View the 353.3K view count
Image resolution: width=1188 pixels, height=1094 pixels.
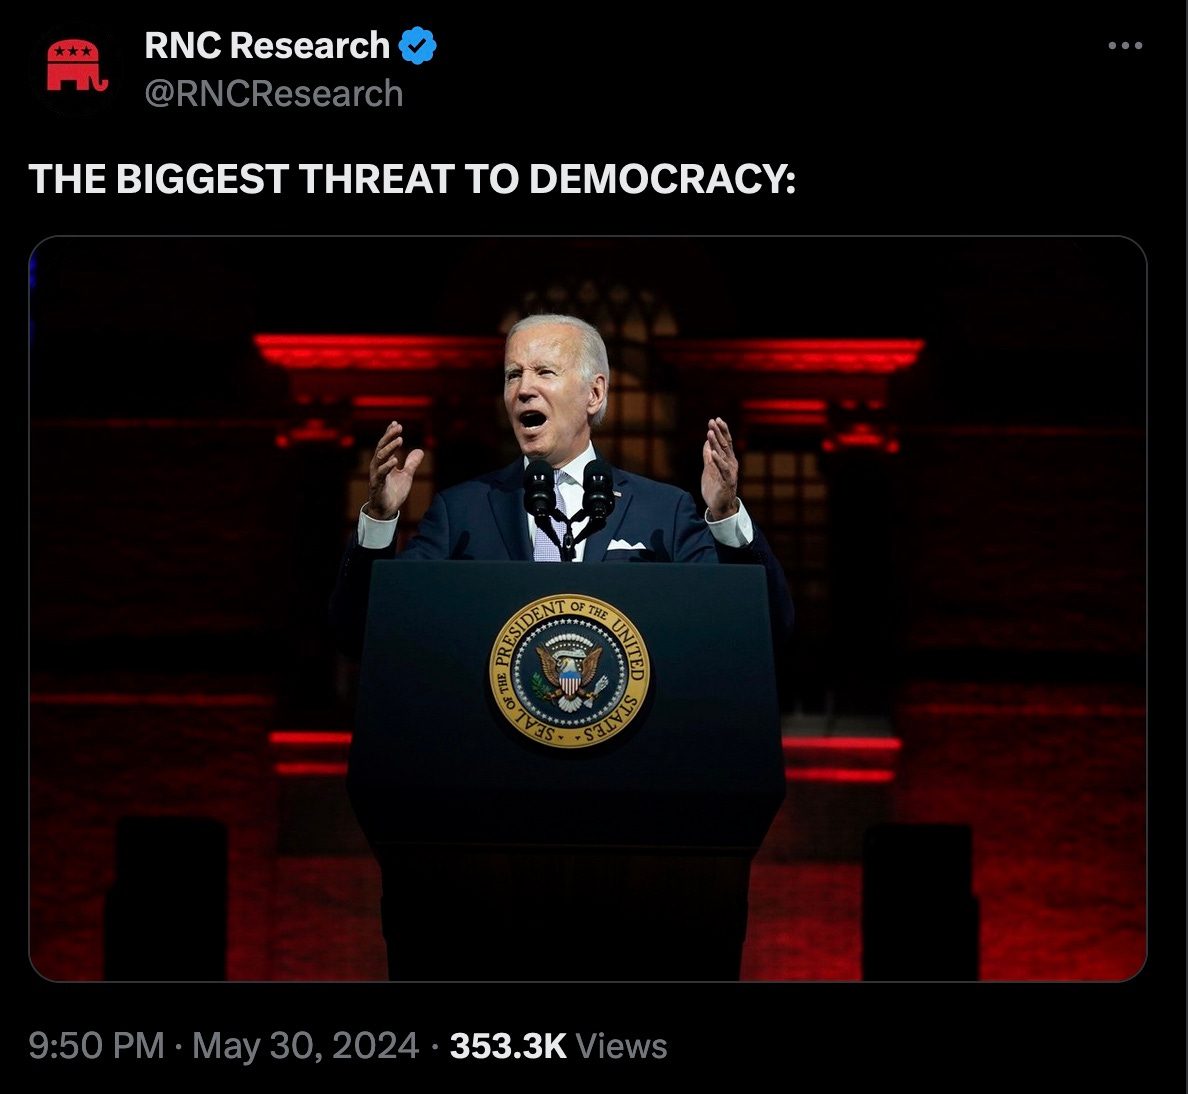point(508,1046)
